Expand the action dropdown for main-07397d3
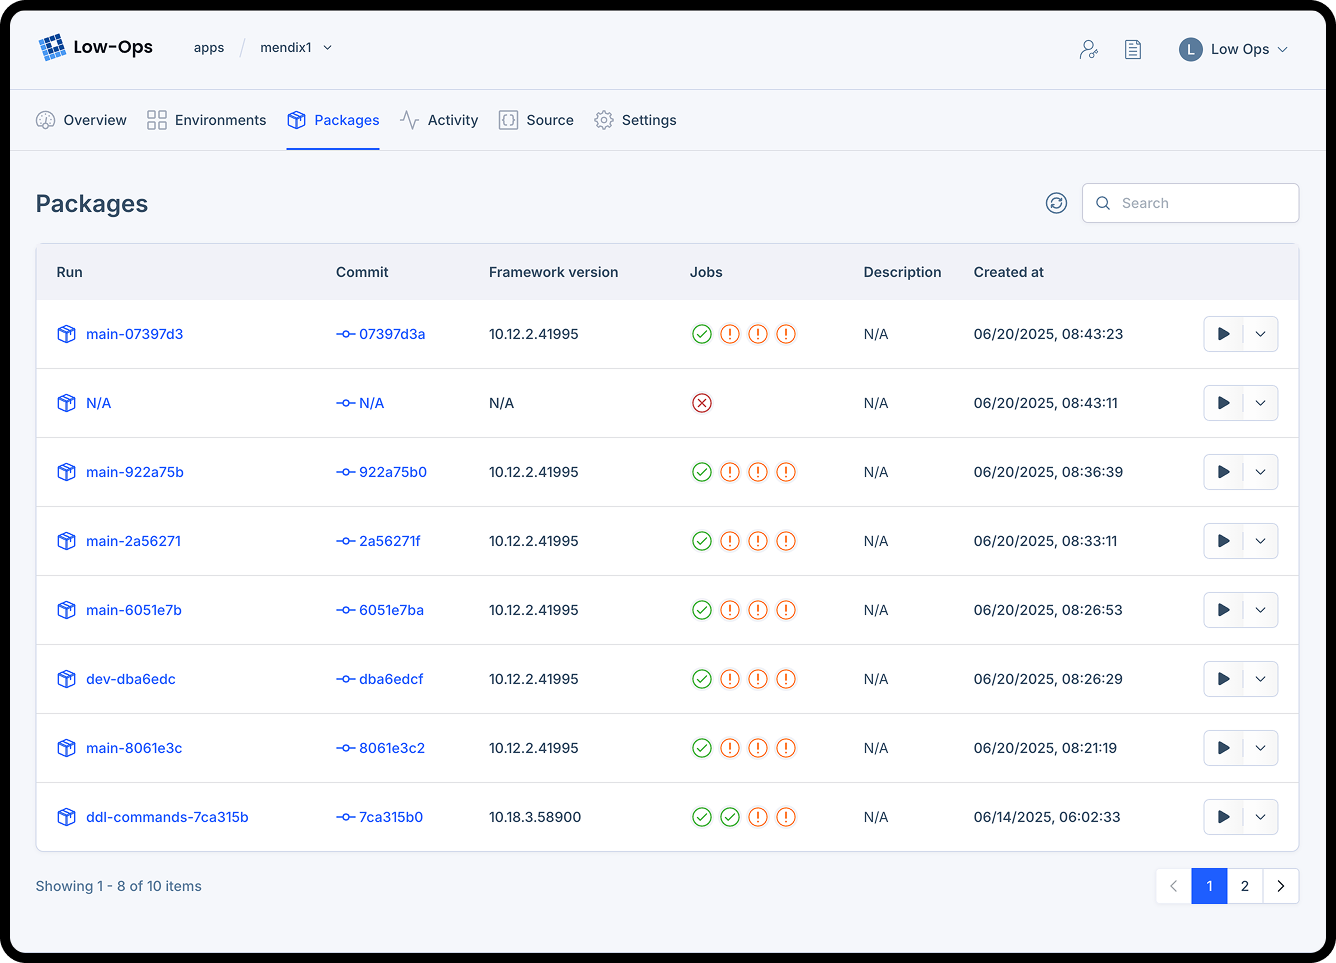The height and width of the screenshot is (963, 1336). (x=1260, y=334)
